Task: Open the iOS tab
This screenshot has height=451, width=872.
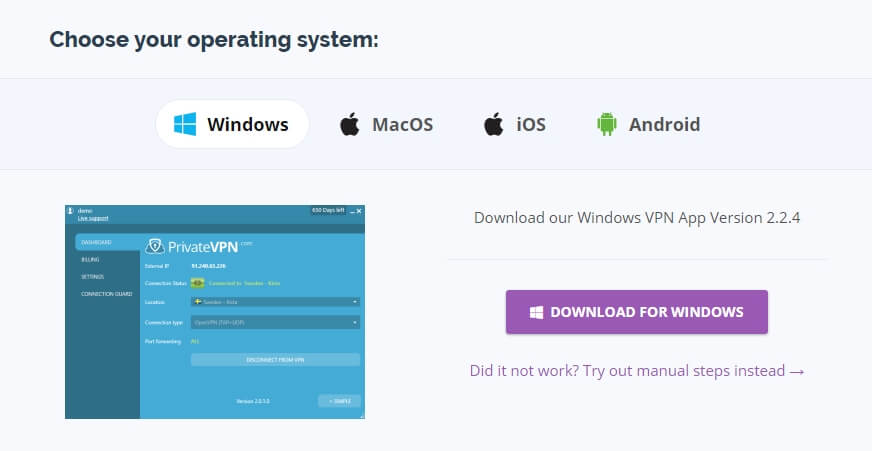Action: point(514,124)
